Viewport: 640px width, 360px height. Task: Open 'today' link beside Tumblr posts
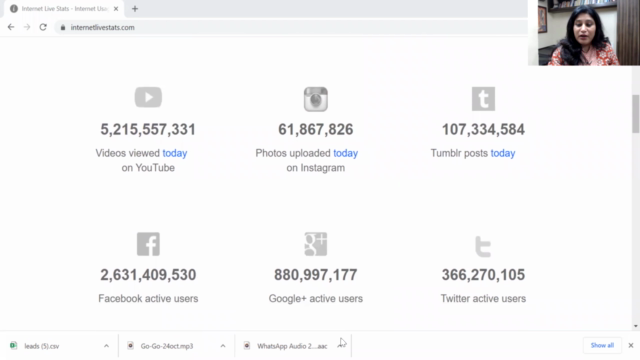[x=503, y=153]
